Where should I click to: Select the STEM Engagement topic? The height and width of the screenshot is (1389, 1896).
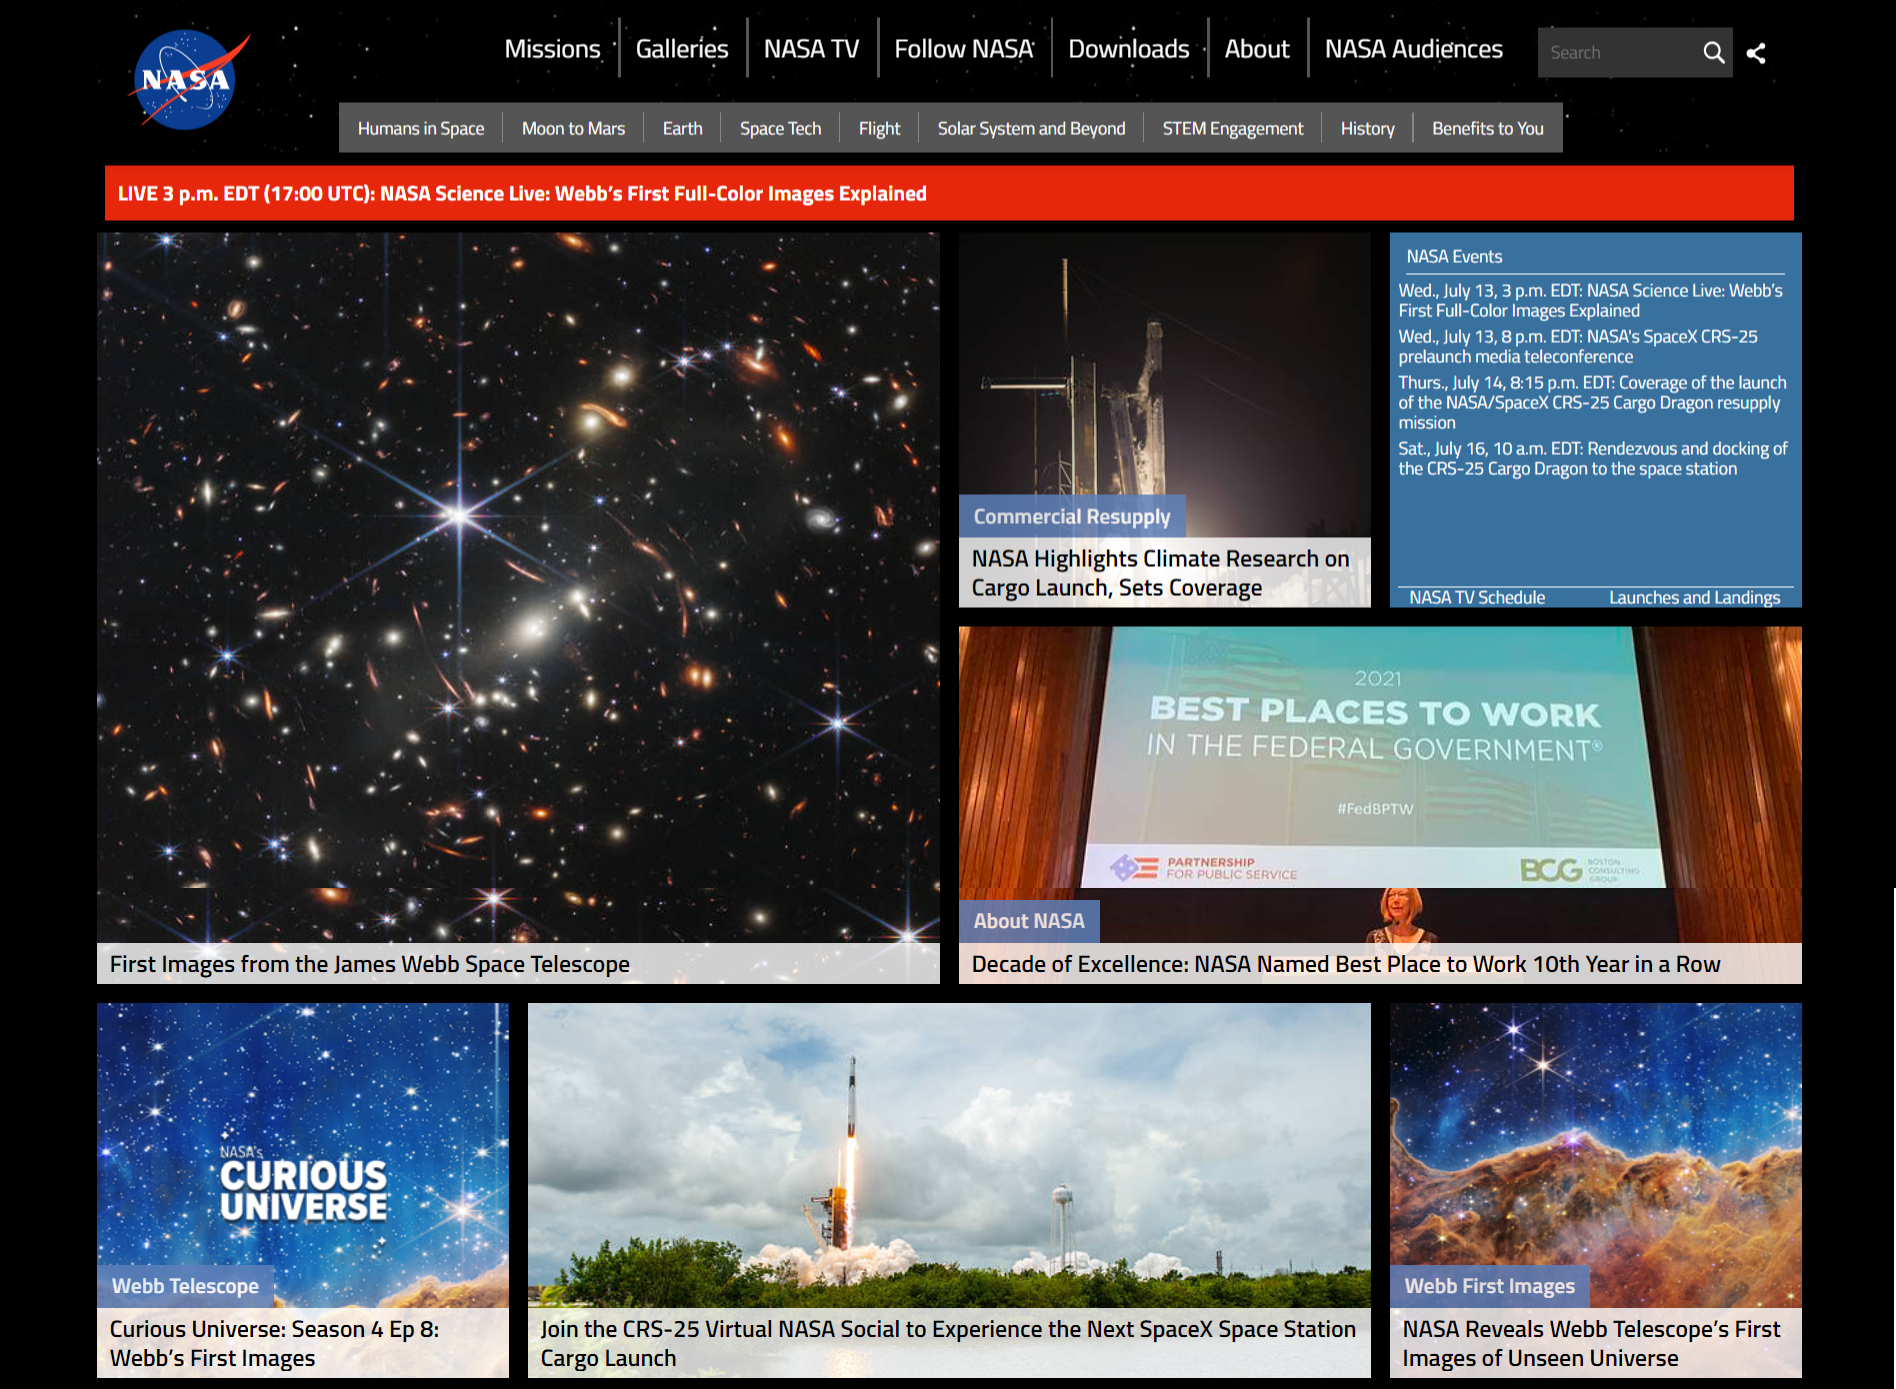[x=1232, y=128]
